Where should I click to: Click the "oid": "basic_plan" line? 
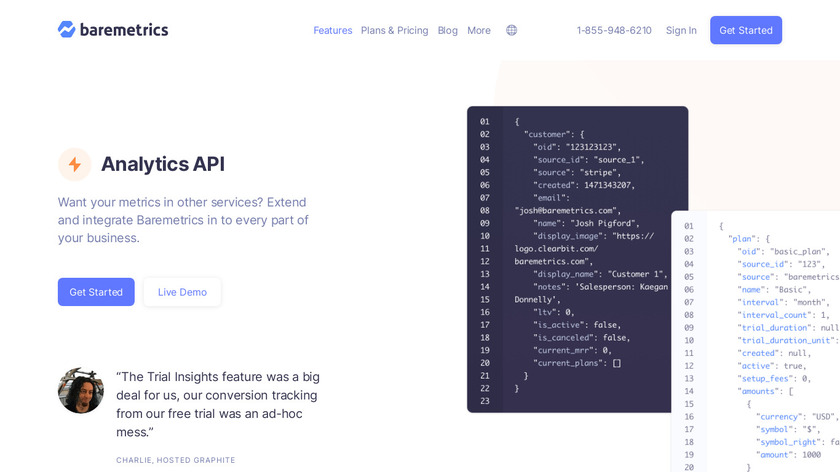click(785, 252)
